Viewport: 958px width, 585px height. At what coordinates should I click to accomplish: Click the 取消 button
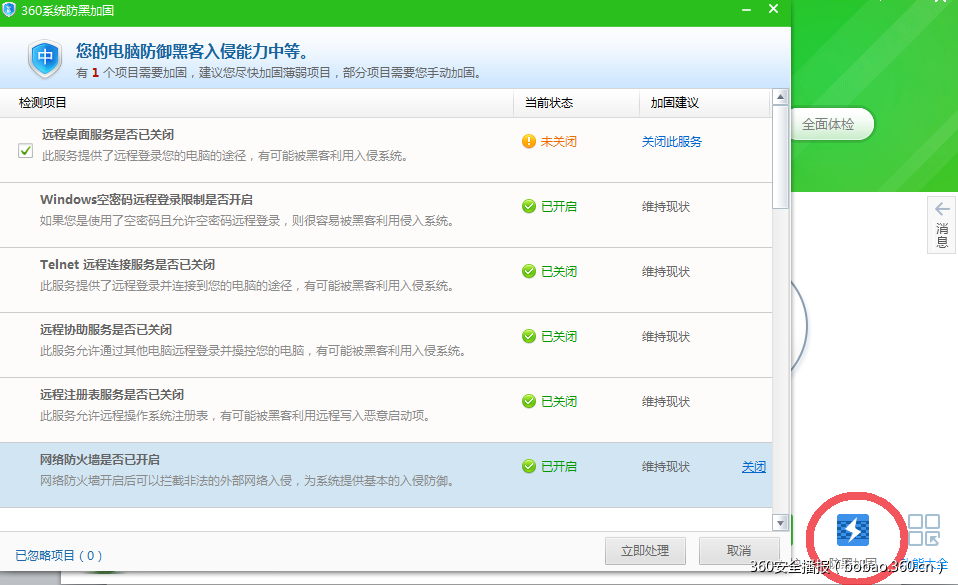[739, 551]
